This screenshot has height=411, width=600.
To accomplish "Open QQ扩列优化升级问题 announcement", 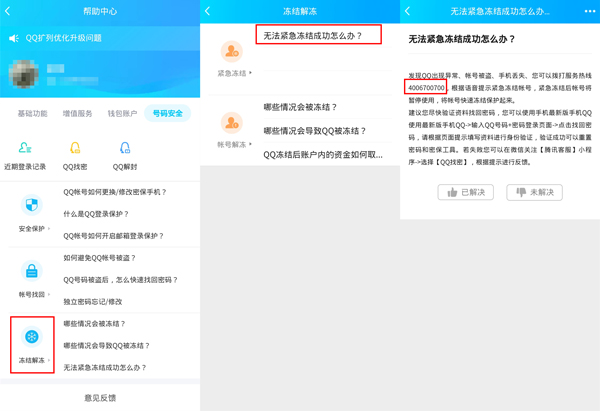I will [x=64, y=38].
